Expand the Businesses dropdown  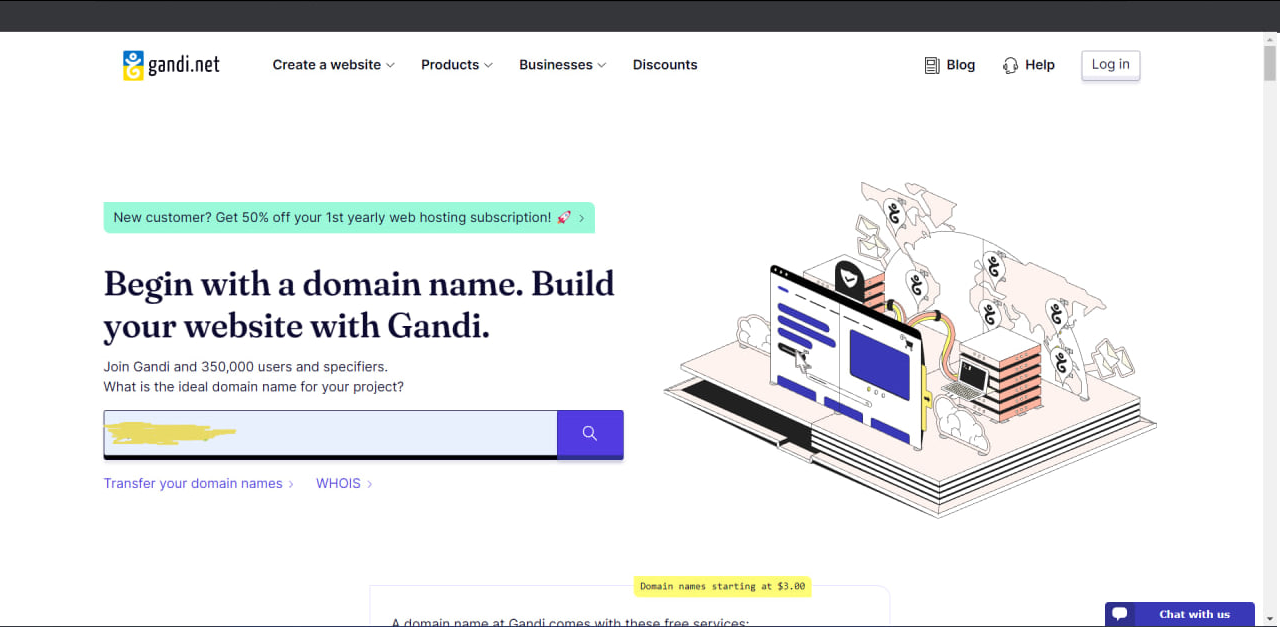563,65
